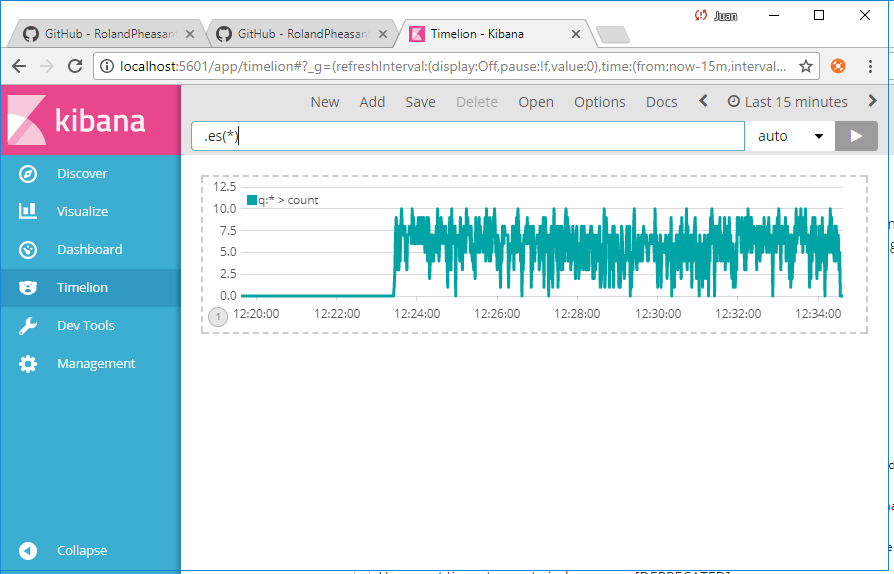Open the orange browser extension icon

838,66
